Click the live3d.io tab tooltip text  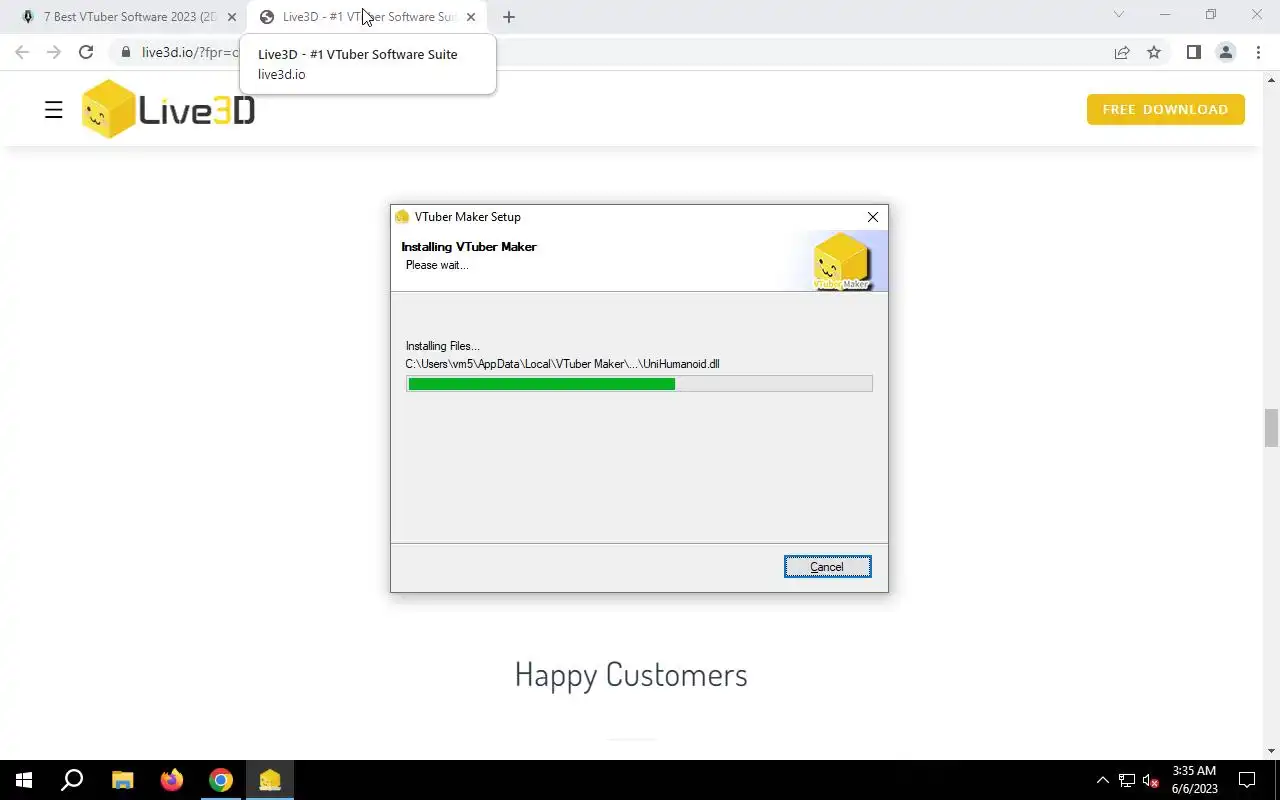pos(282,74)
